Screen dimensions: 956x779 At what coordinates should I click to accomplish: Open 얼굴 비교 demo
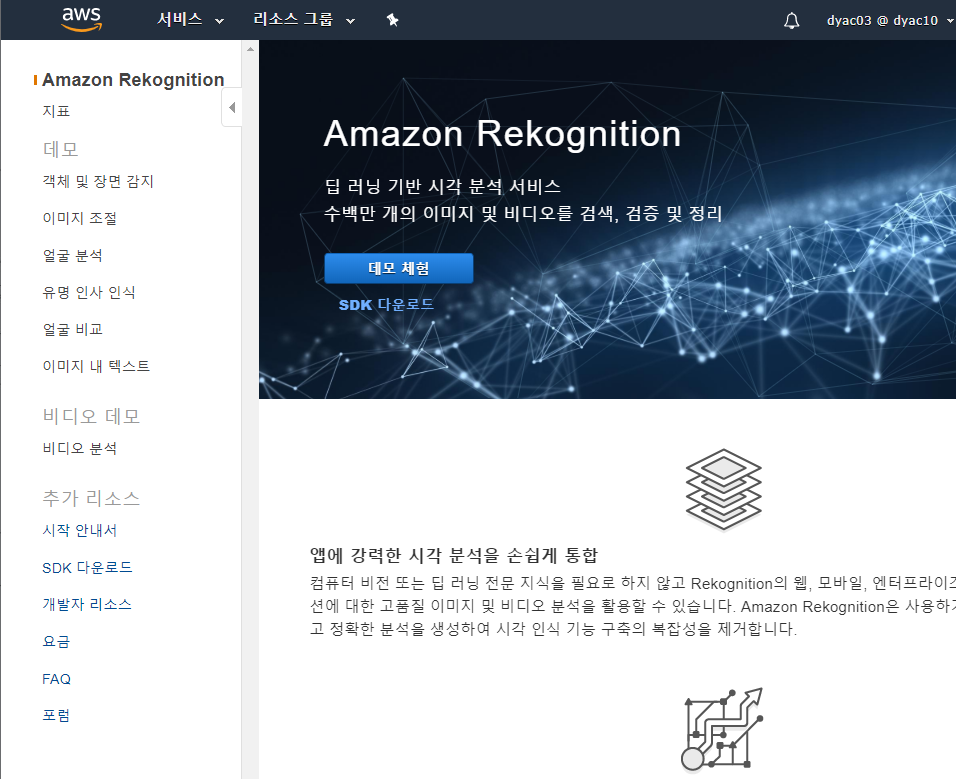point(72,329)
